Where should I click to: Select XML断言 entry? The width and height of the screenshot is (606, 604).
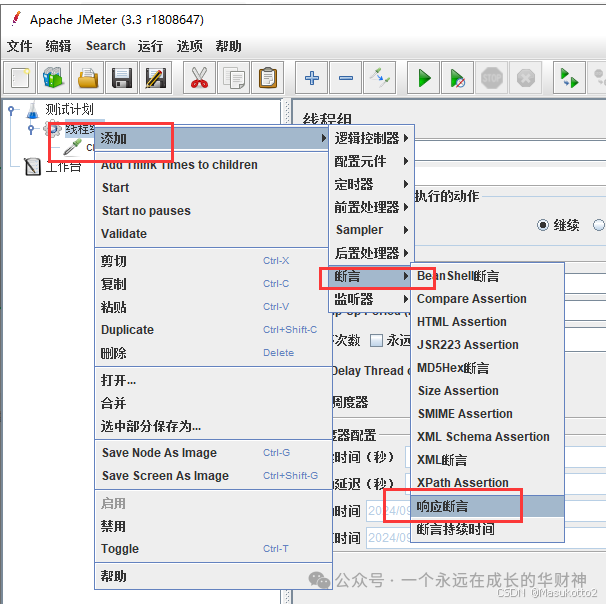click(x=487, y=460)
